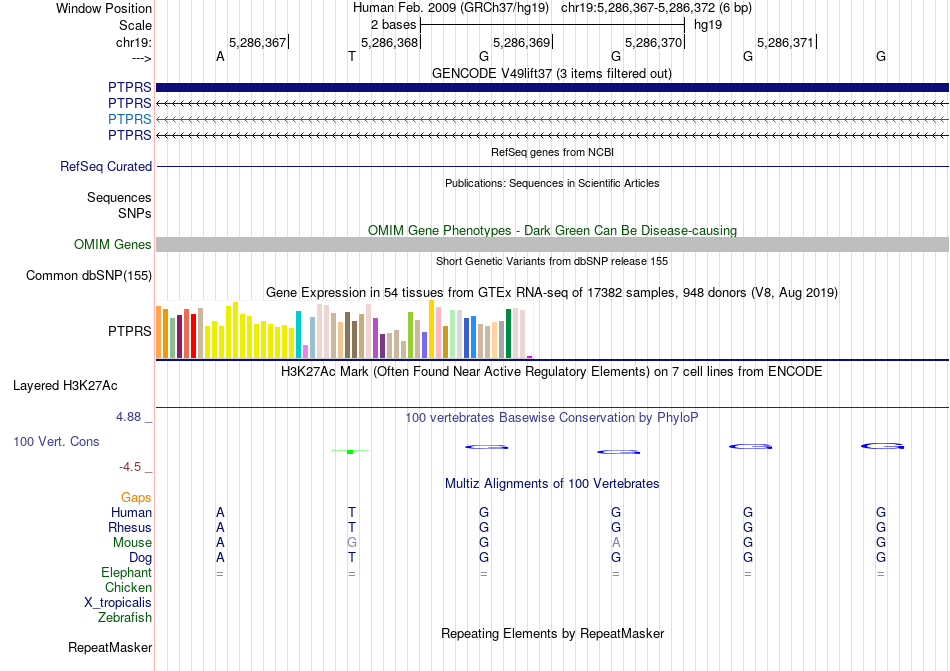Click the RepeatMasker track label

tap(110, 647)
